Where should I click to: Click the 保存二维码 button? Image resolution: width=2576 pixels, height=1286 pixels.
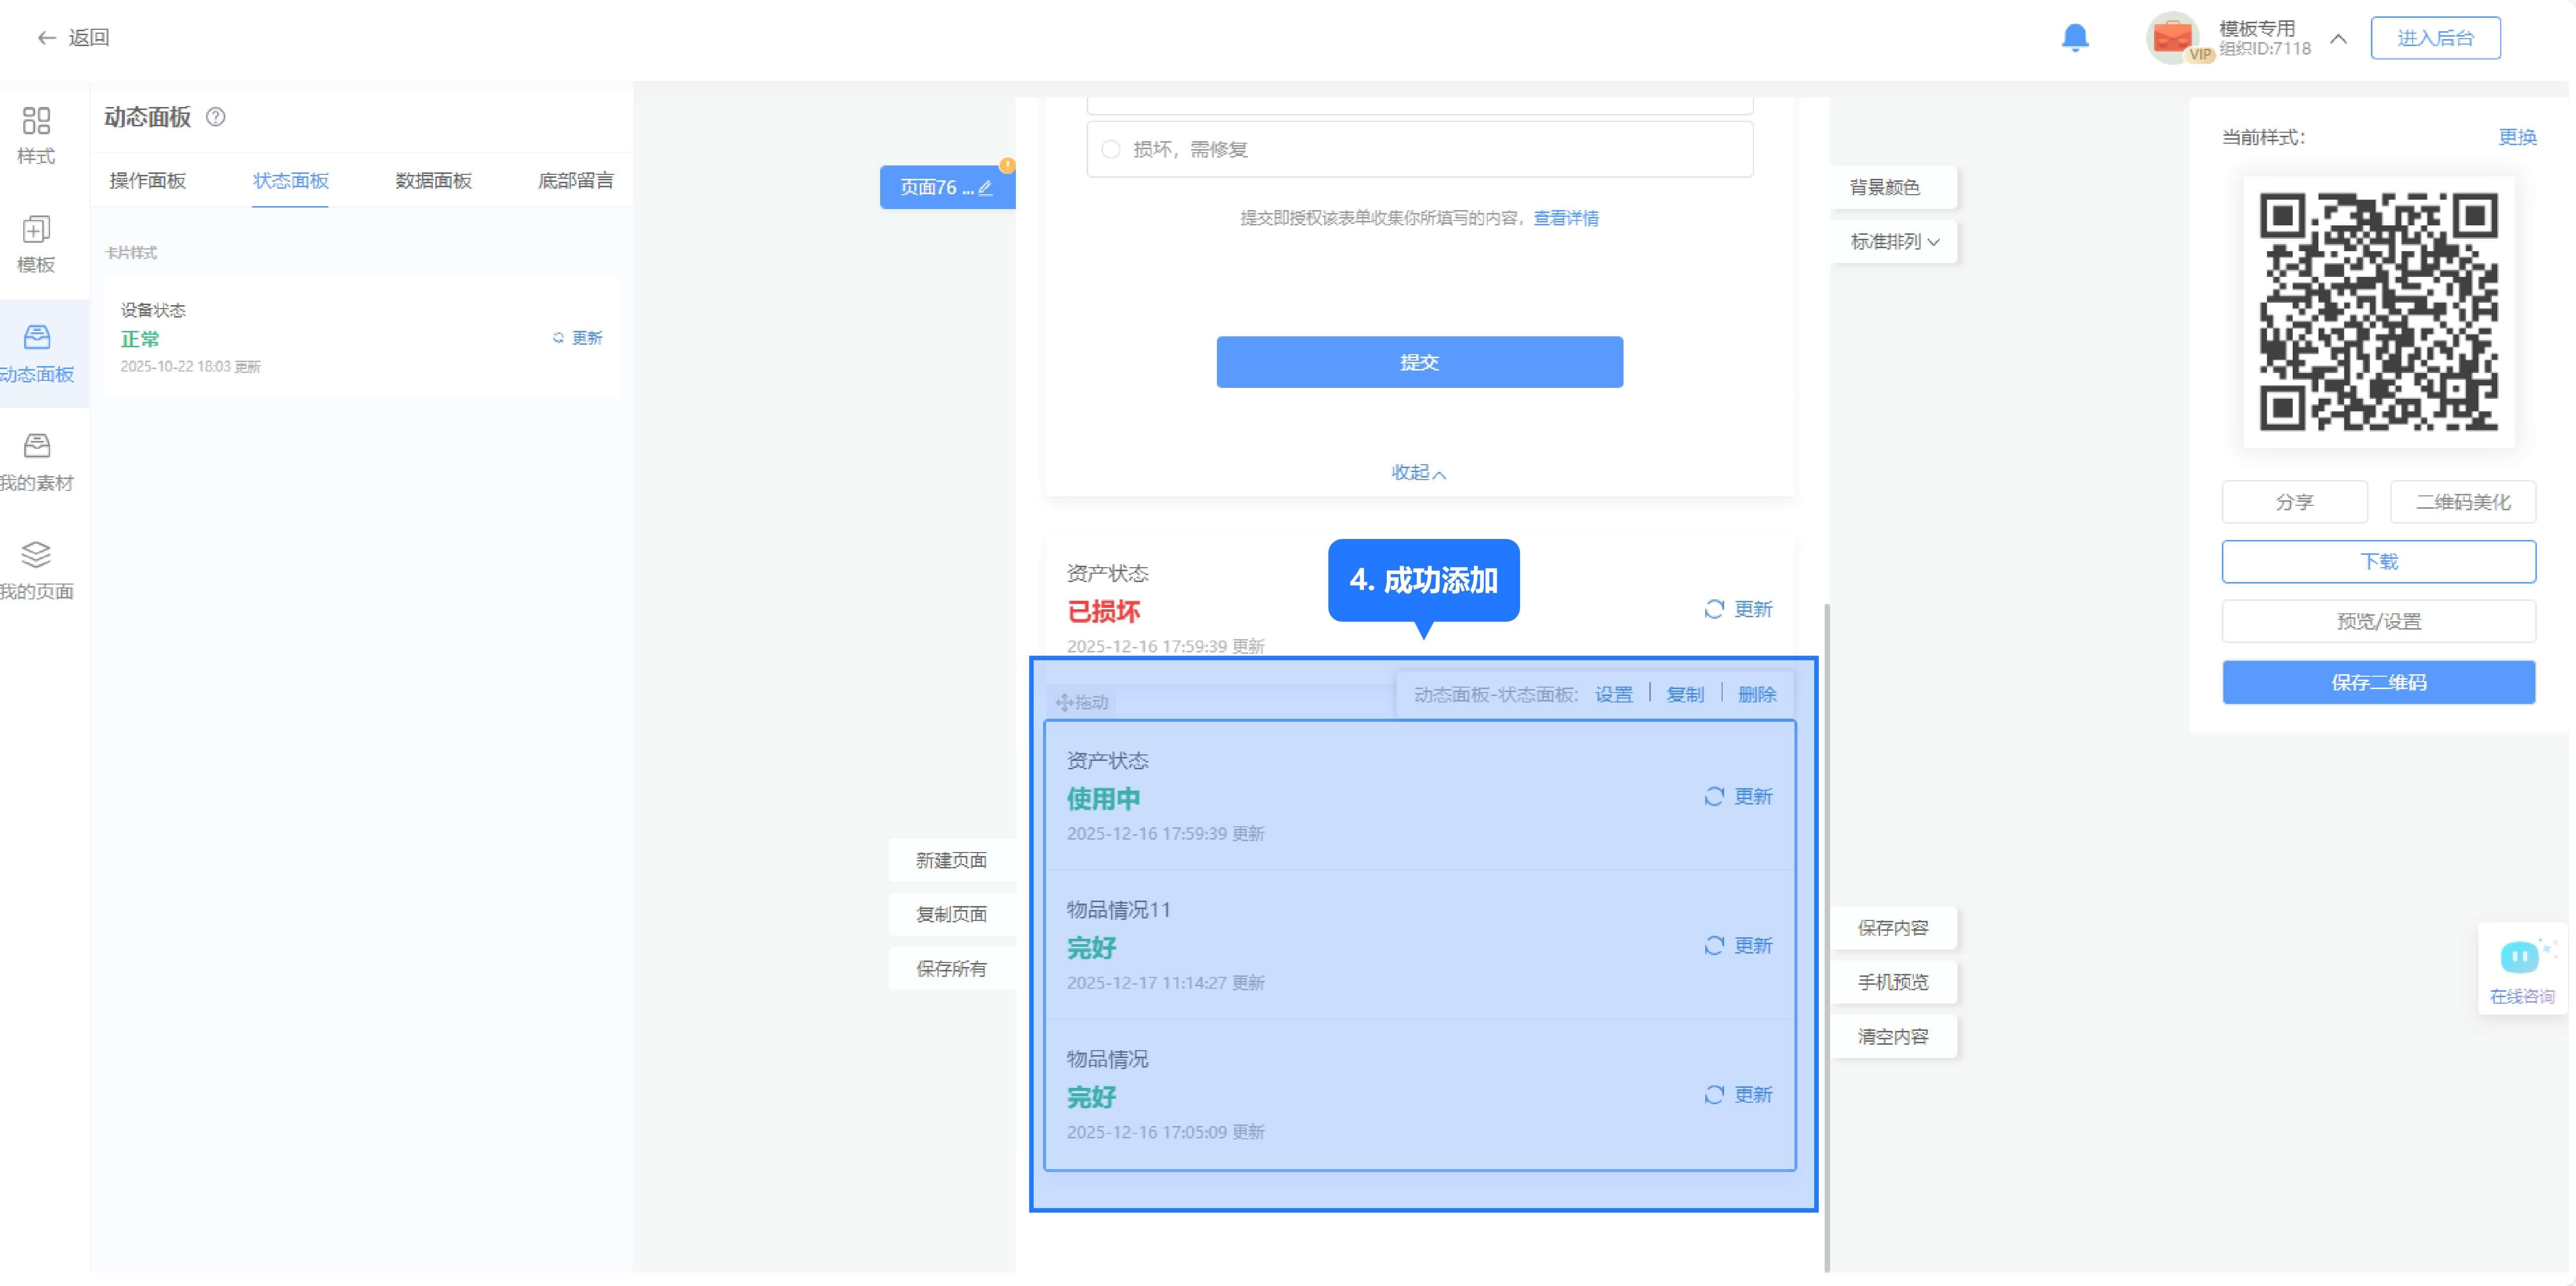tap(2378, 682)
